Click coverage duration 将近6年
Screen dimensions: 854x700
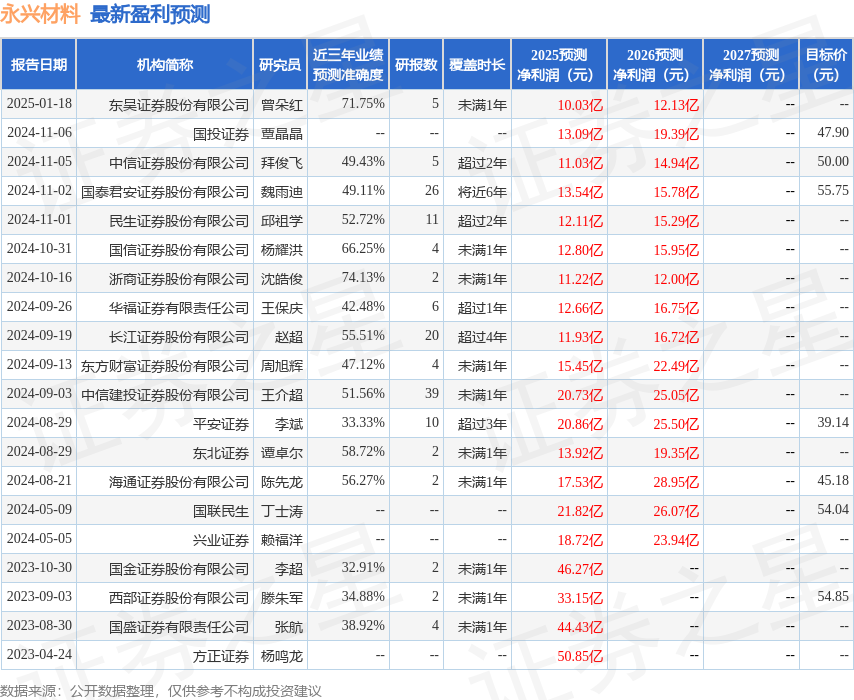tap(482, 191)
